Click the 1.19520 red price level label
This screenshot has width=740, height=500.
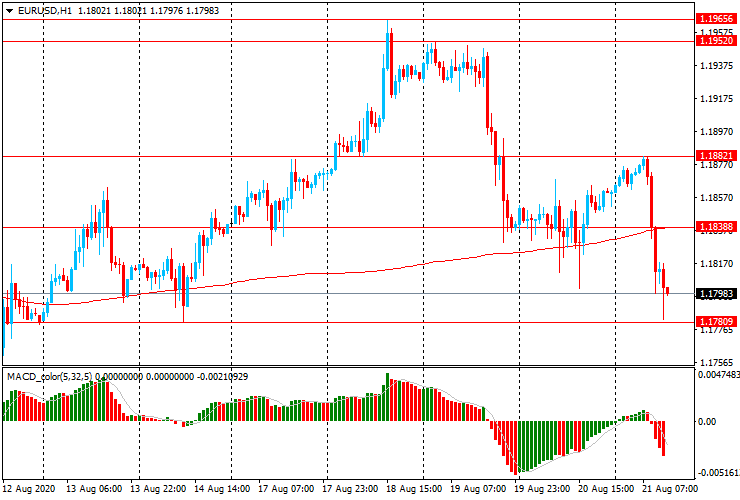(x=716, y=41)
